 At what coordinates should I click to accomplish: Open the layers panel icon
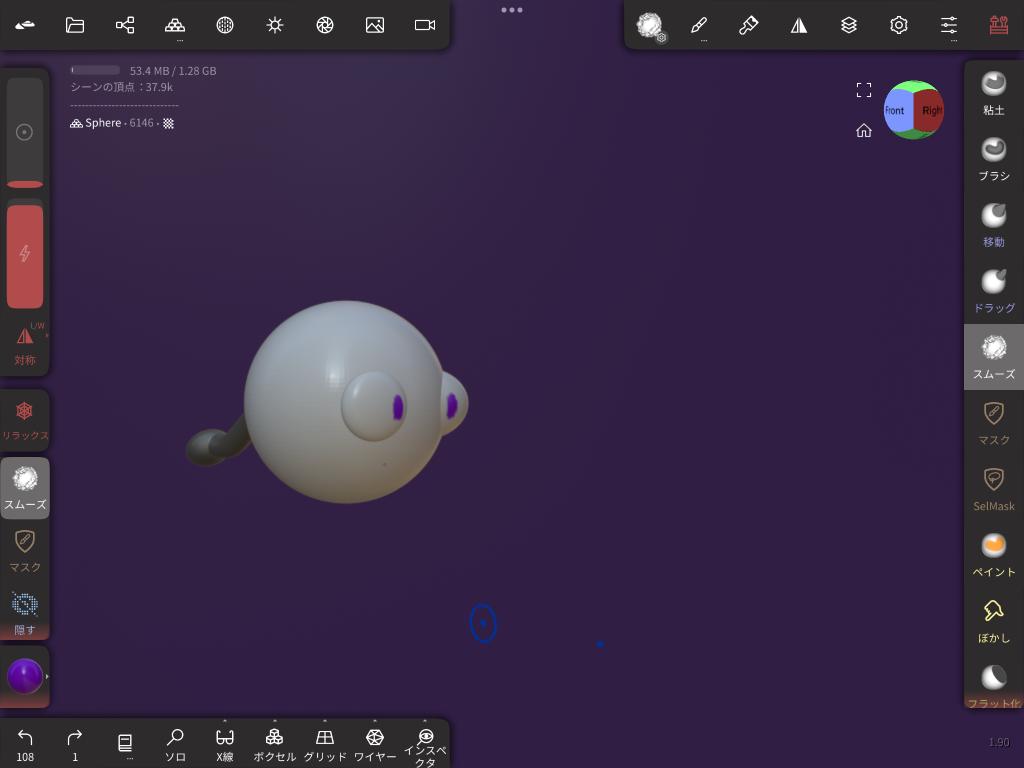(x=849, y=25)
